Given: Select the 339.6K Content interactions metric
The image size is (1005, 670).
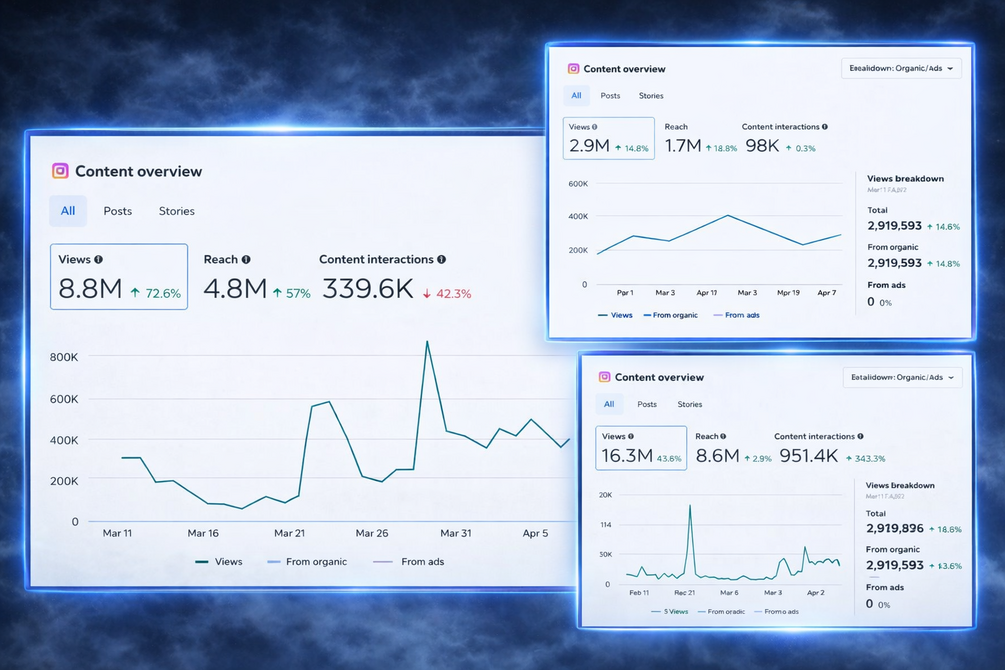Looking at the screenshot, I should (396, 278).
